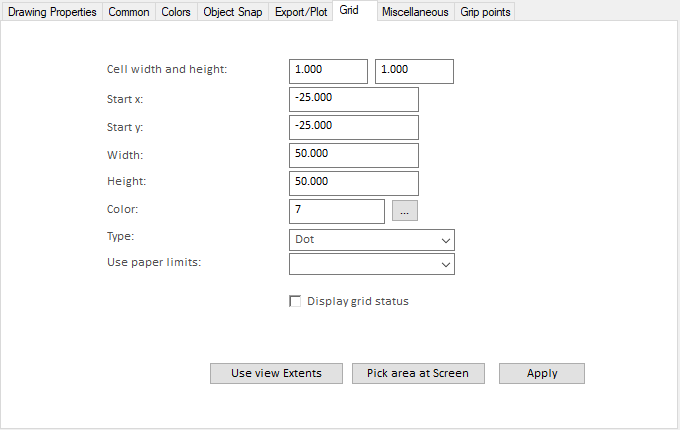Expand the grid Type dropdown

[371, 240]
